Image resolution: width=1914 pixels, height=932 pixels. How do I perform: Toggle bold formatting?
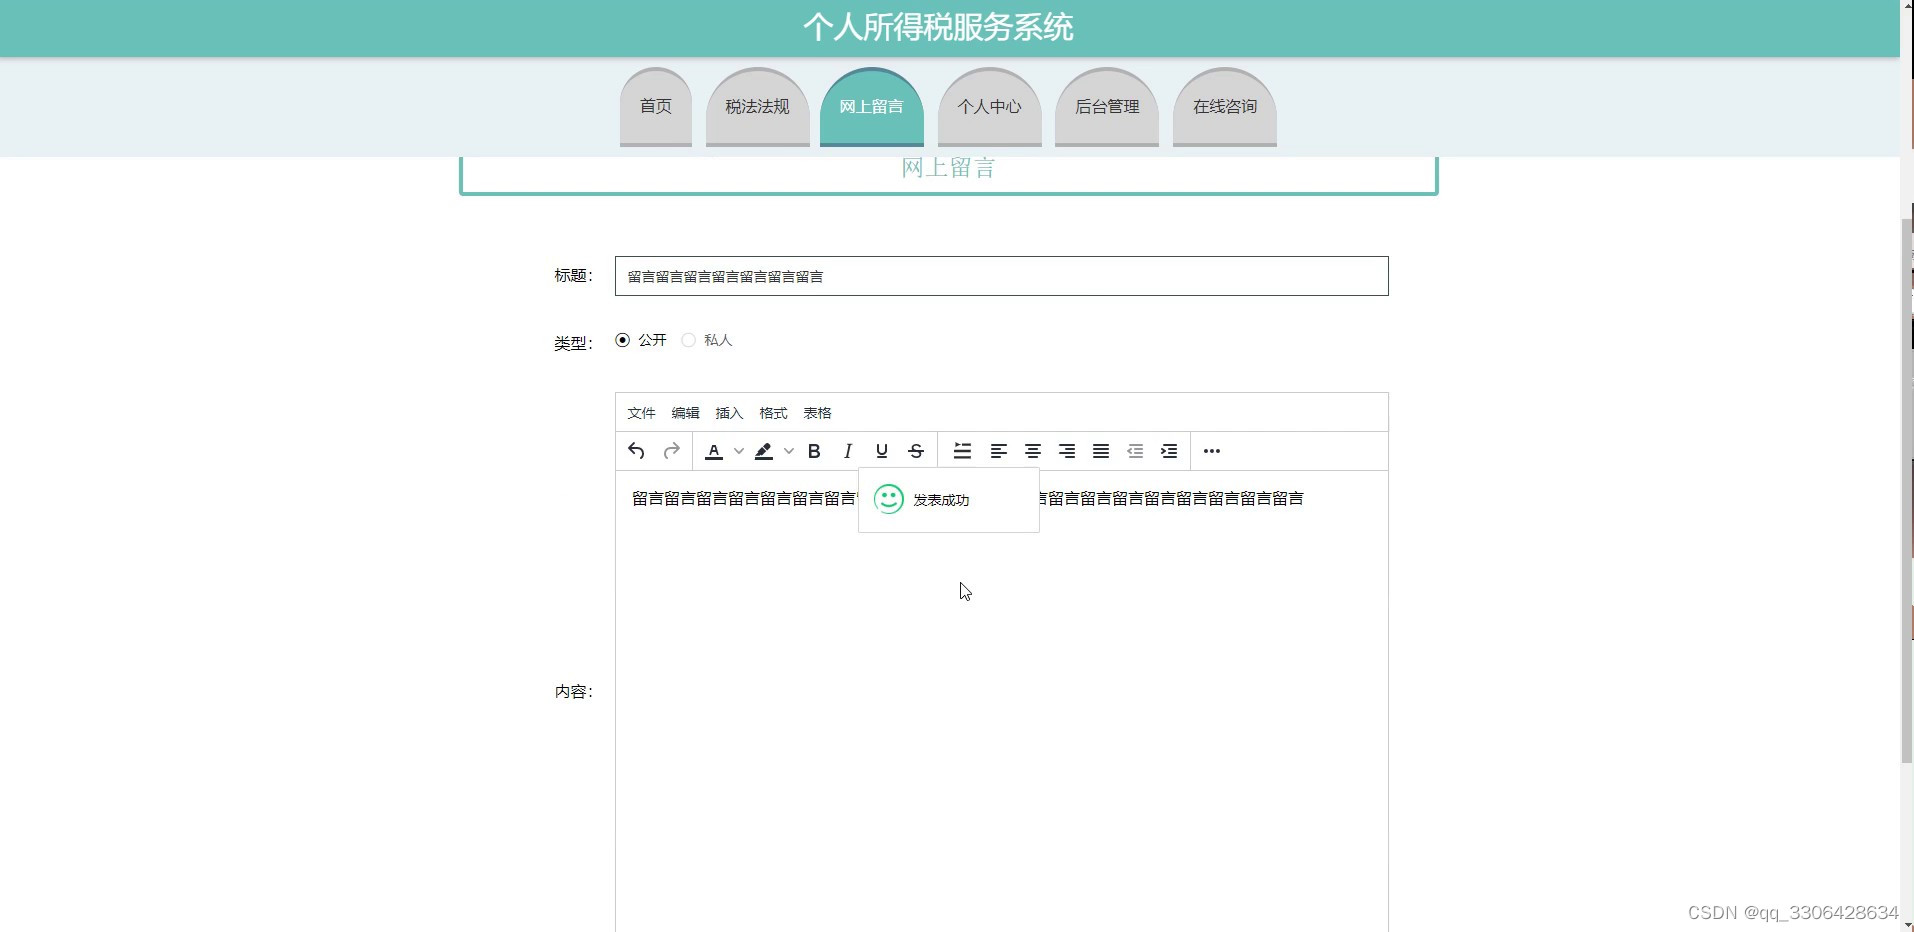(814, 451)
